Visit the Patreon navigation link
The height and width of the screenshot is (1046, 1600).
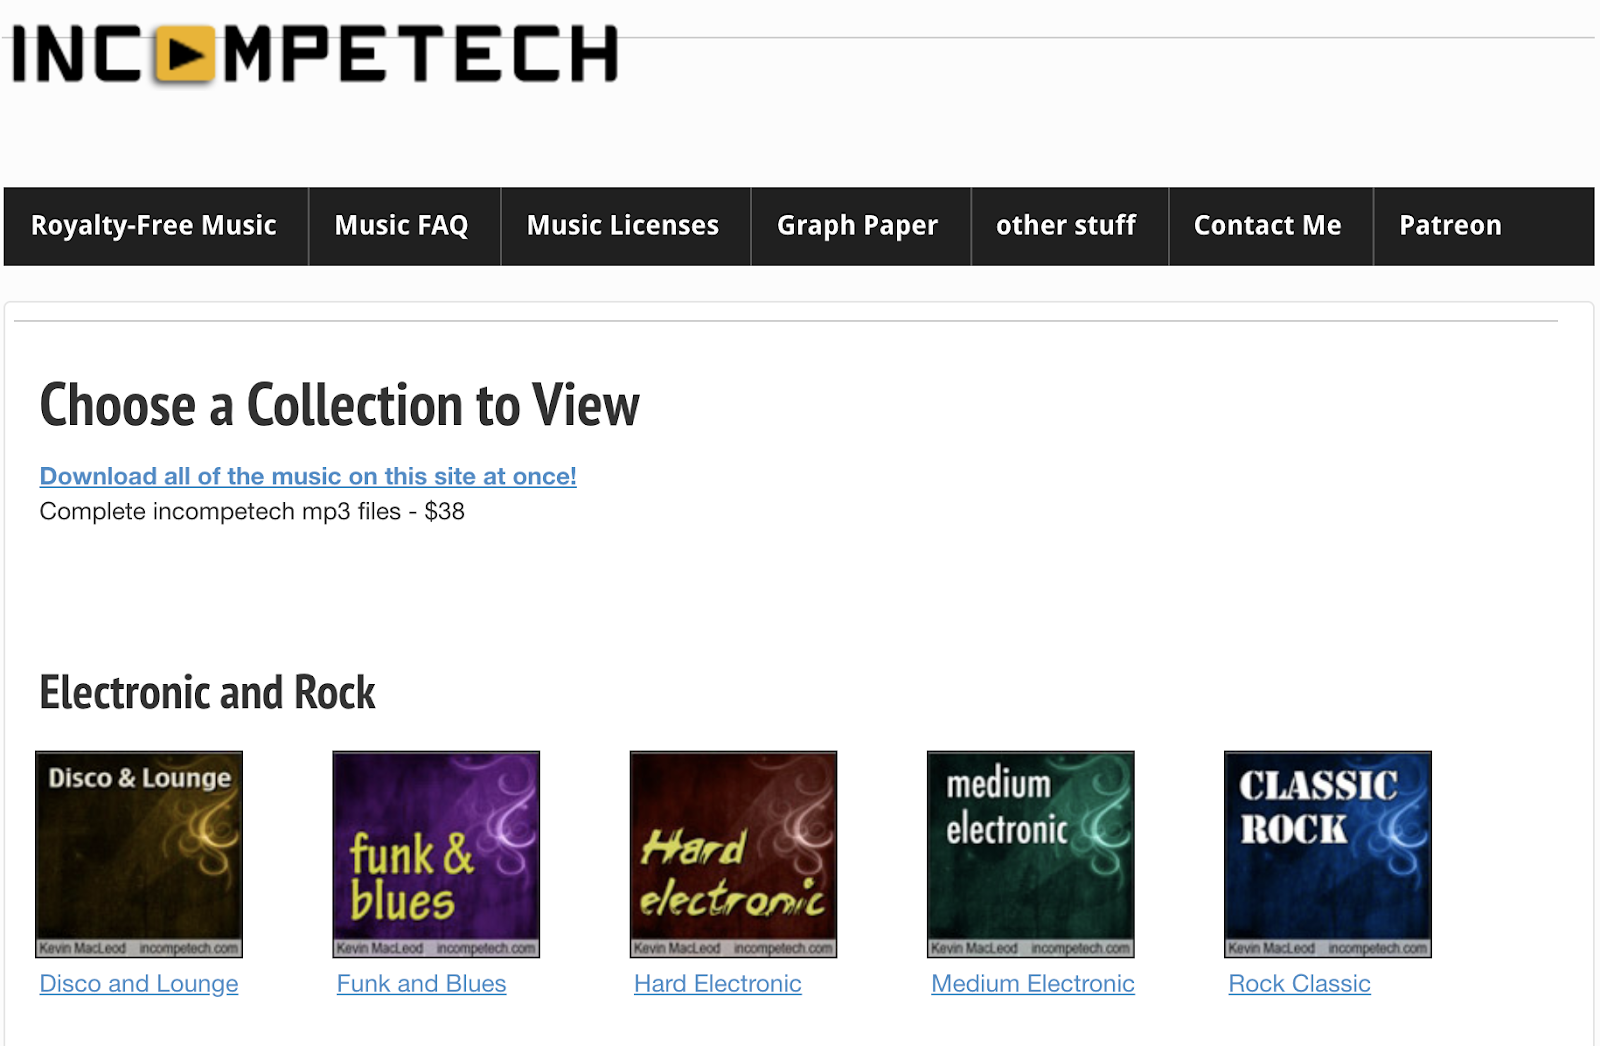(1450, 226)
